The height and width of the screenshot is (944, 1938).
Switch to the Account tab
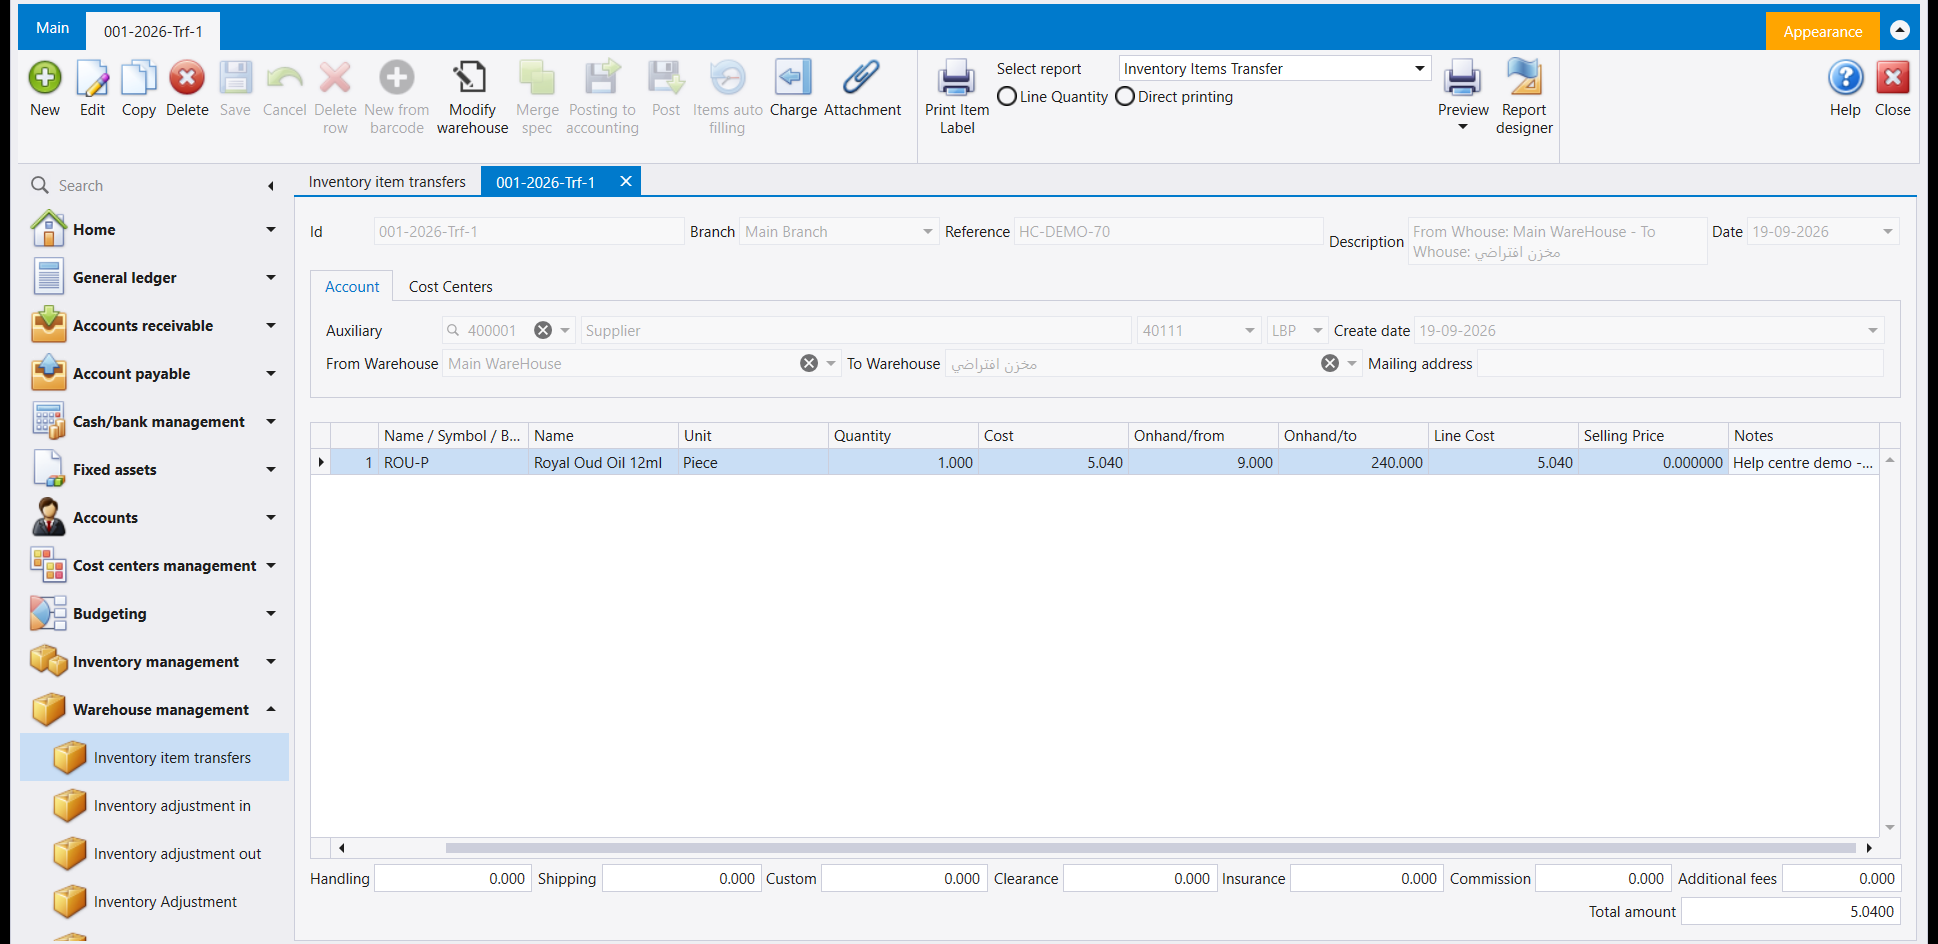[352, 287]
